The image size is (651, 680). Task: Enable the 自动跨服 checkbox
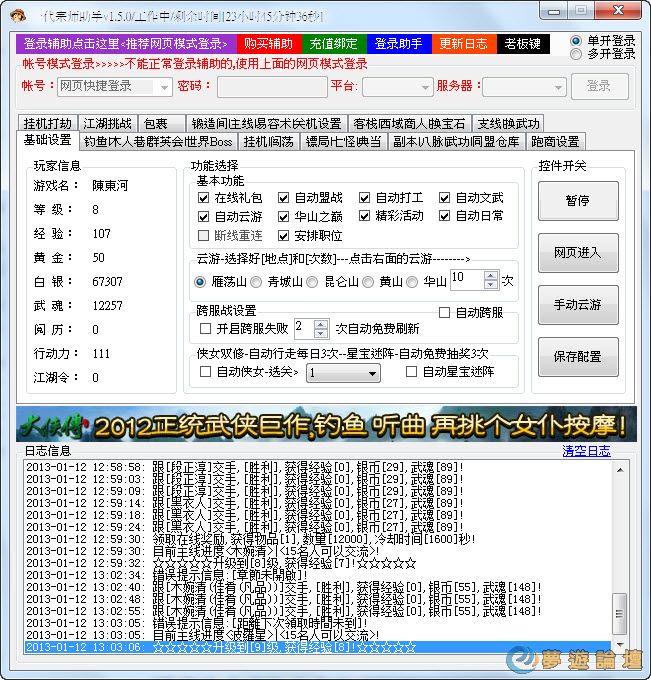(x=445, y=313)
